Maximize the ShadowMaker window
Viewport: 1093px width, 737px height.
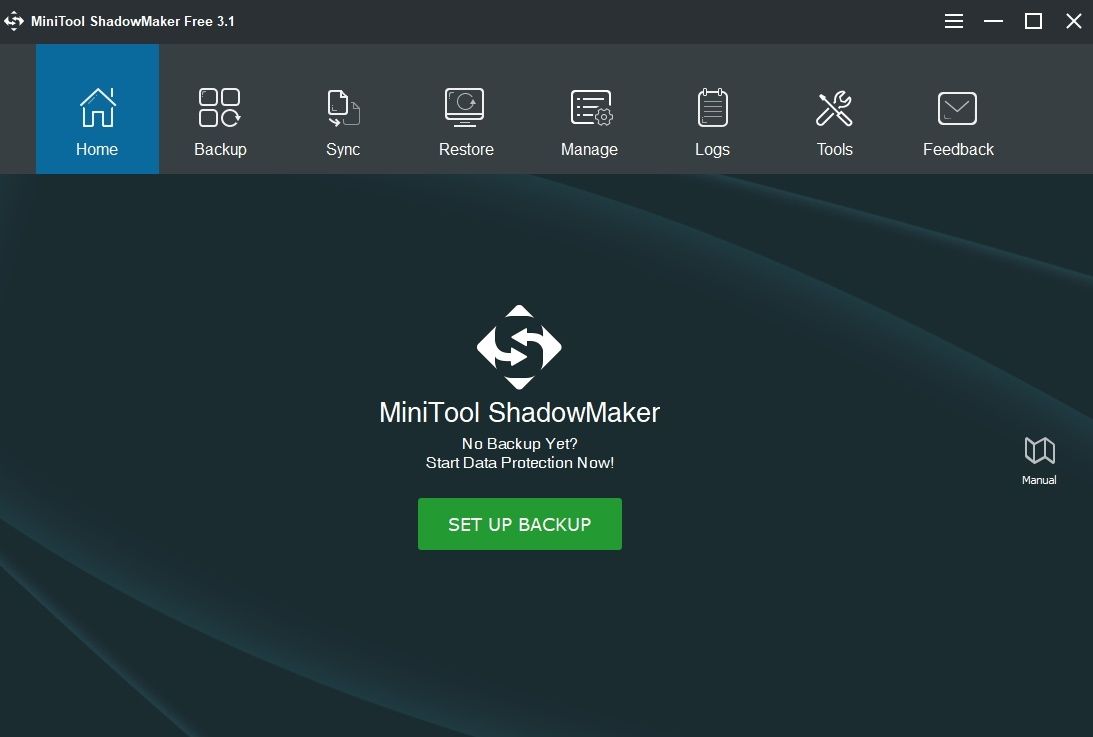pyautogui.click(x=1033, y=21)
